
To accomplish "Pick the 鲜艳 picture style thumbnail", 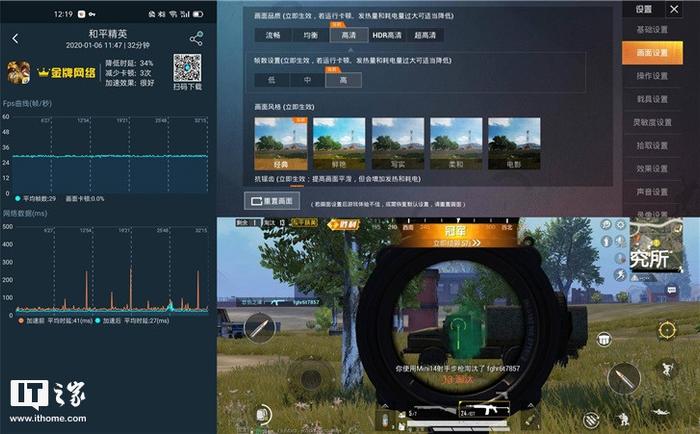I will 339,144.
